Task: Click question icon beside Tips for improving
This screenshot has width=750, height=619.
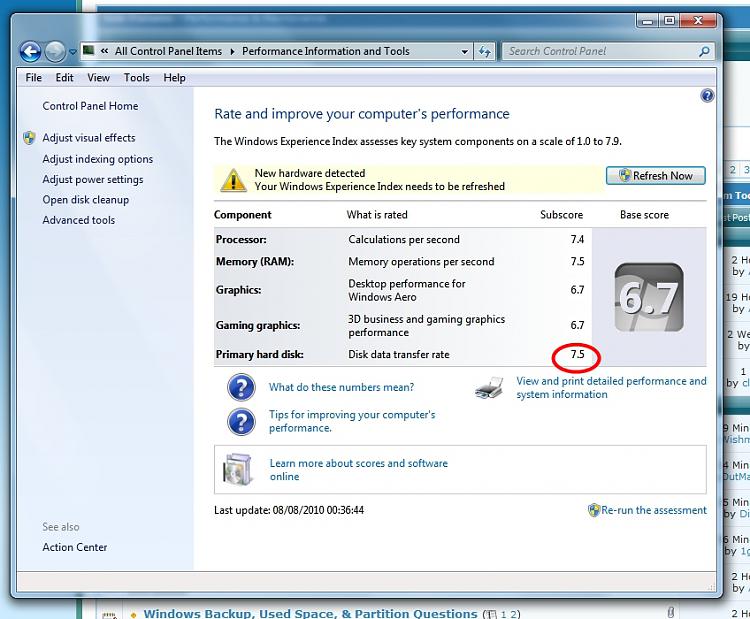Action: click(x=242, y=421)
